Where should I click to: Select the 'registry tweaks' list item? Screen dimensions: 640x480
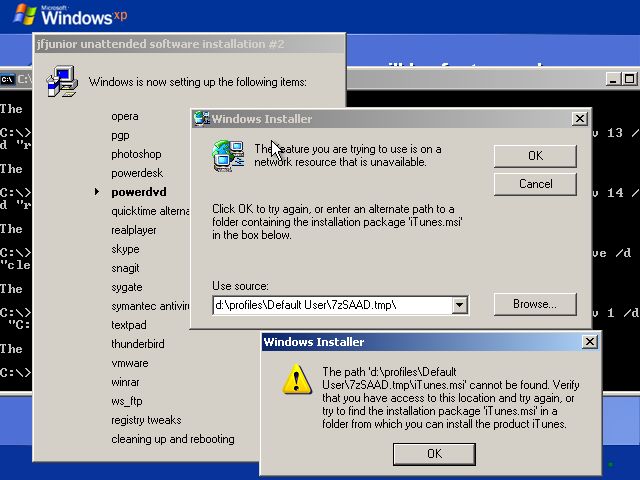coord(146,420)
